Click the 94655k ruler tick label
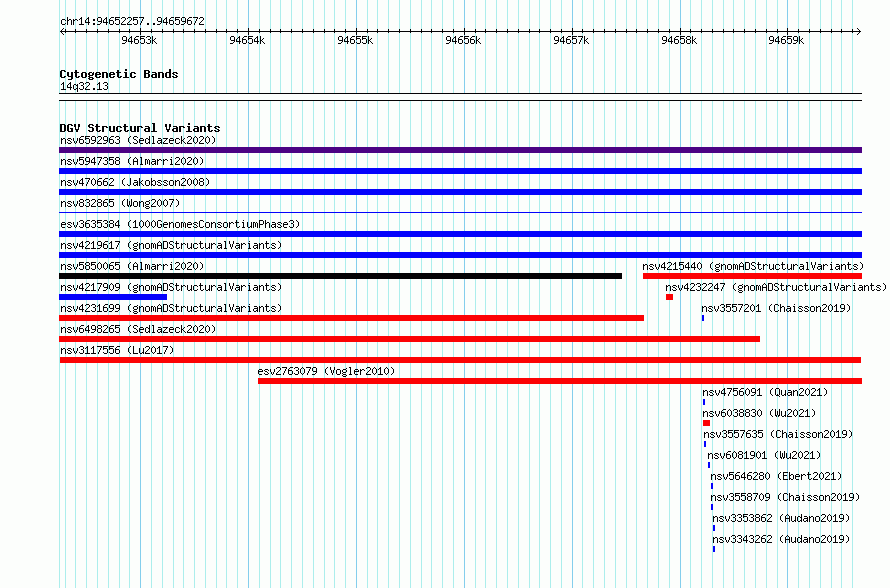 coord(355,40)
